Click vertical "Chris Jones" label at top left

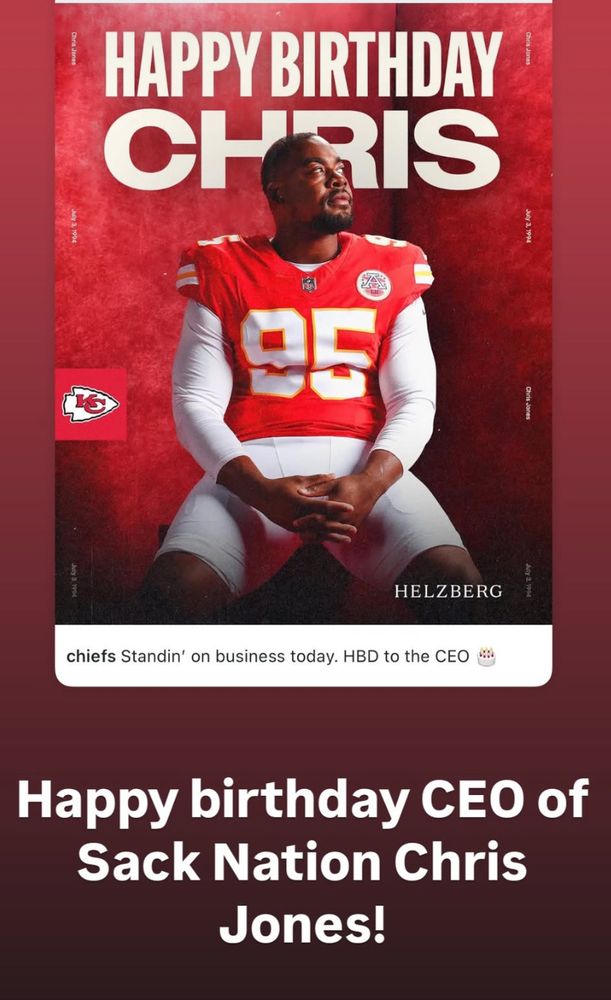[x=74, y=48]
